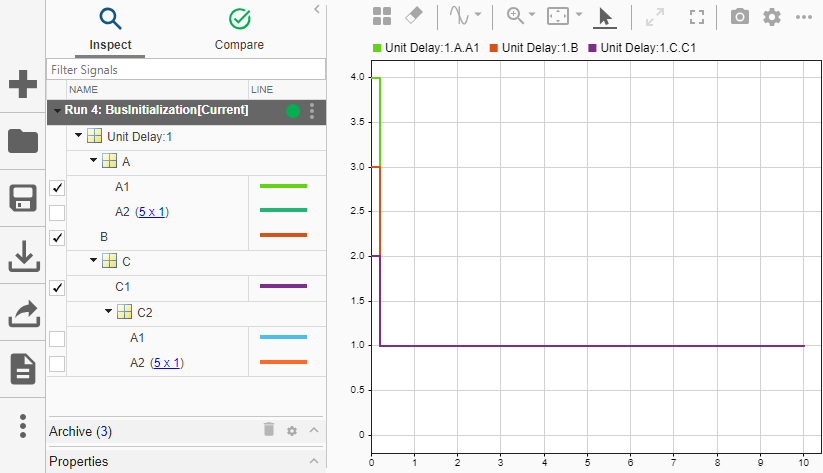
Task: Open the A2 (5 x 1) link under A
Action: 152,212
